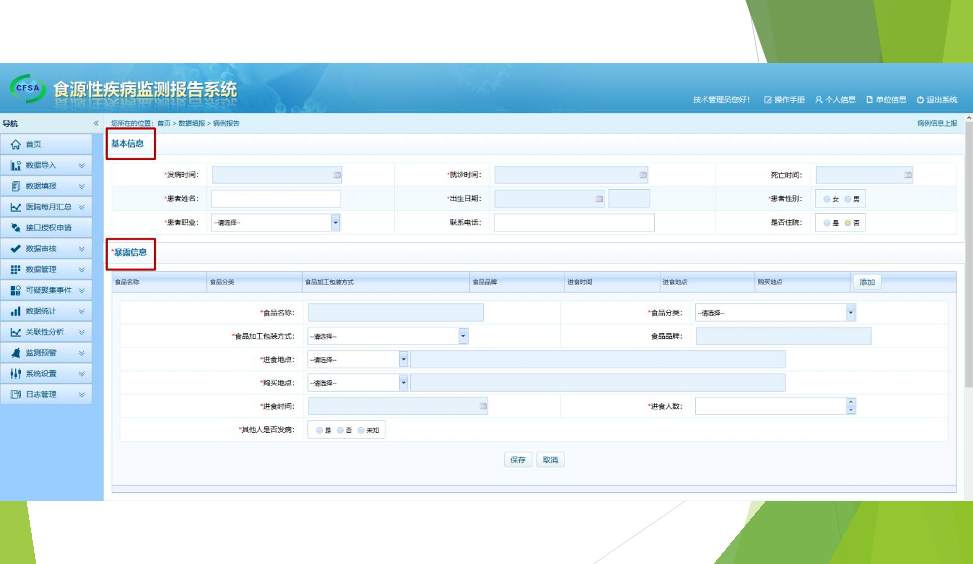Collapse the 导航 sidebar using double chevron
Image resolution: width=973 pixels, height=564 pixels.
click(96, 123)
